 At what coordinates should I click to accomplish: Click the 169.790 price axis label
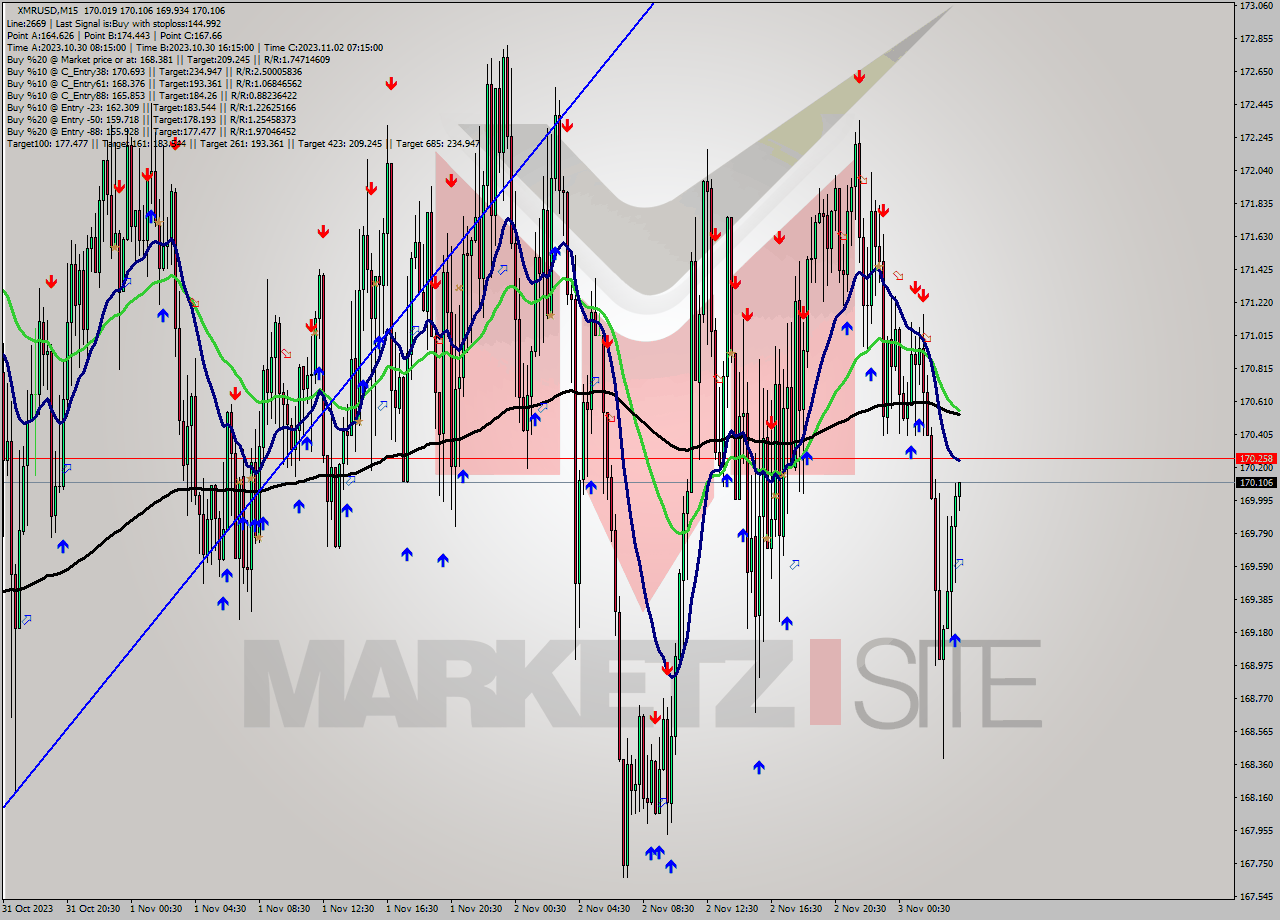(x=1256, y=534)
